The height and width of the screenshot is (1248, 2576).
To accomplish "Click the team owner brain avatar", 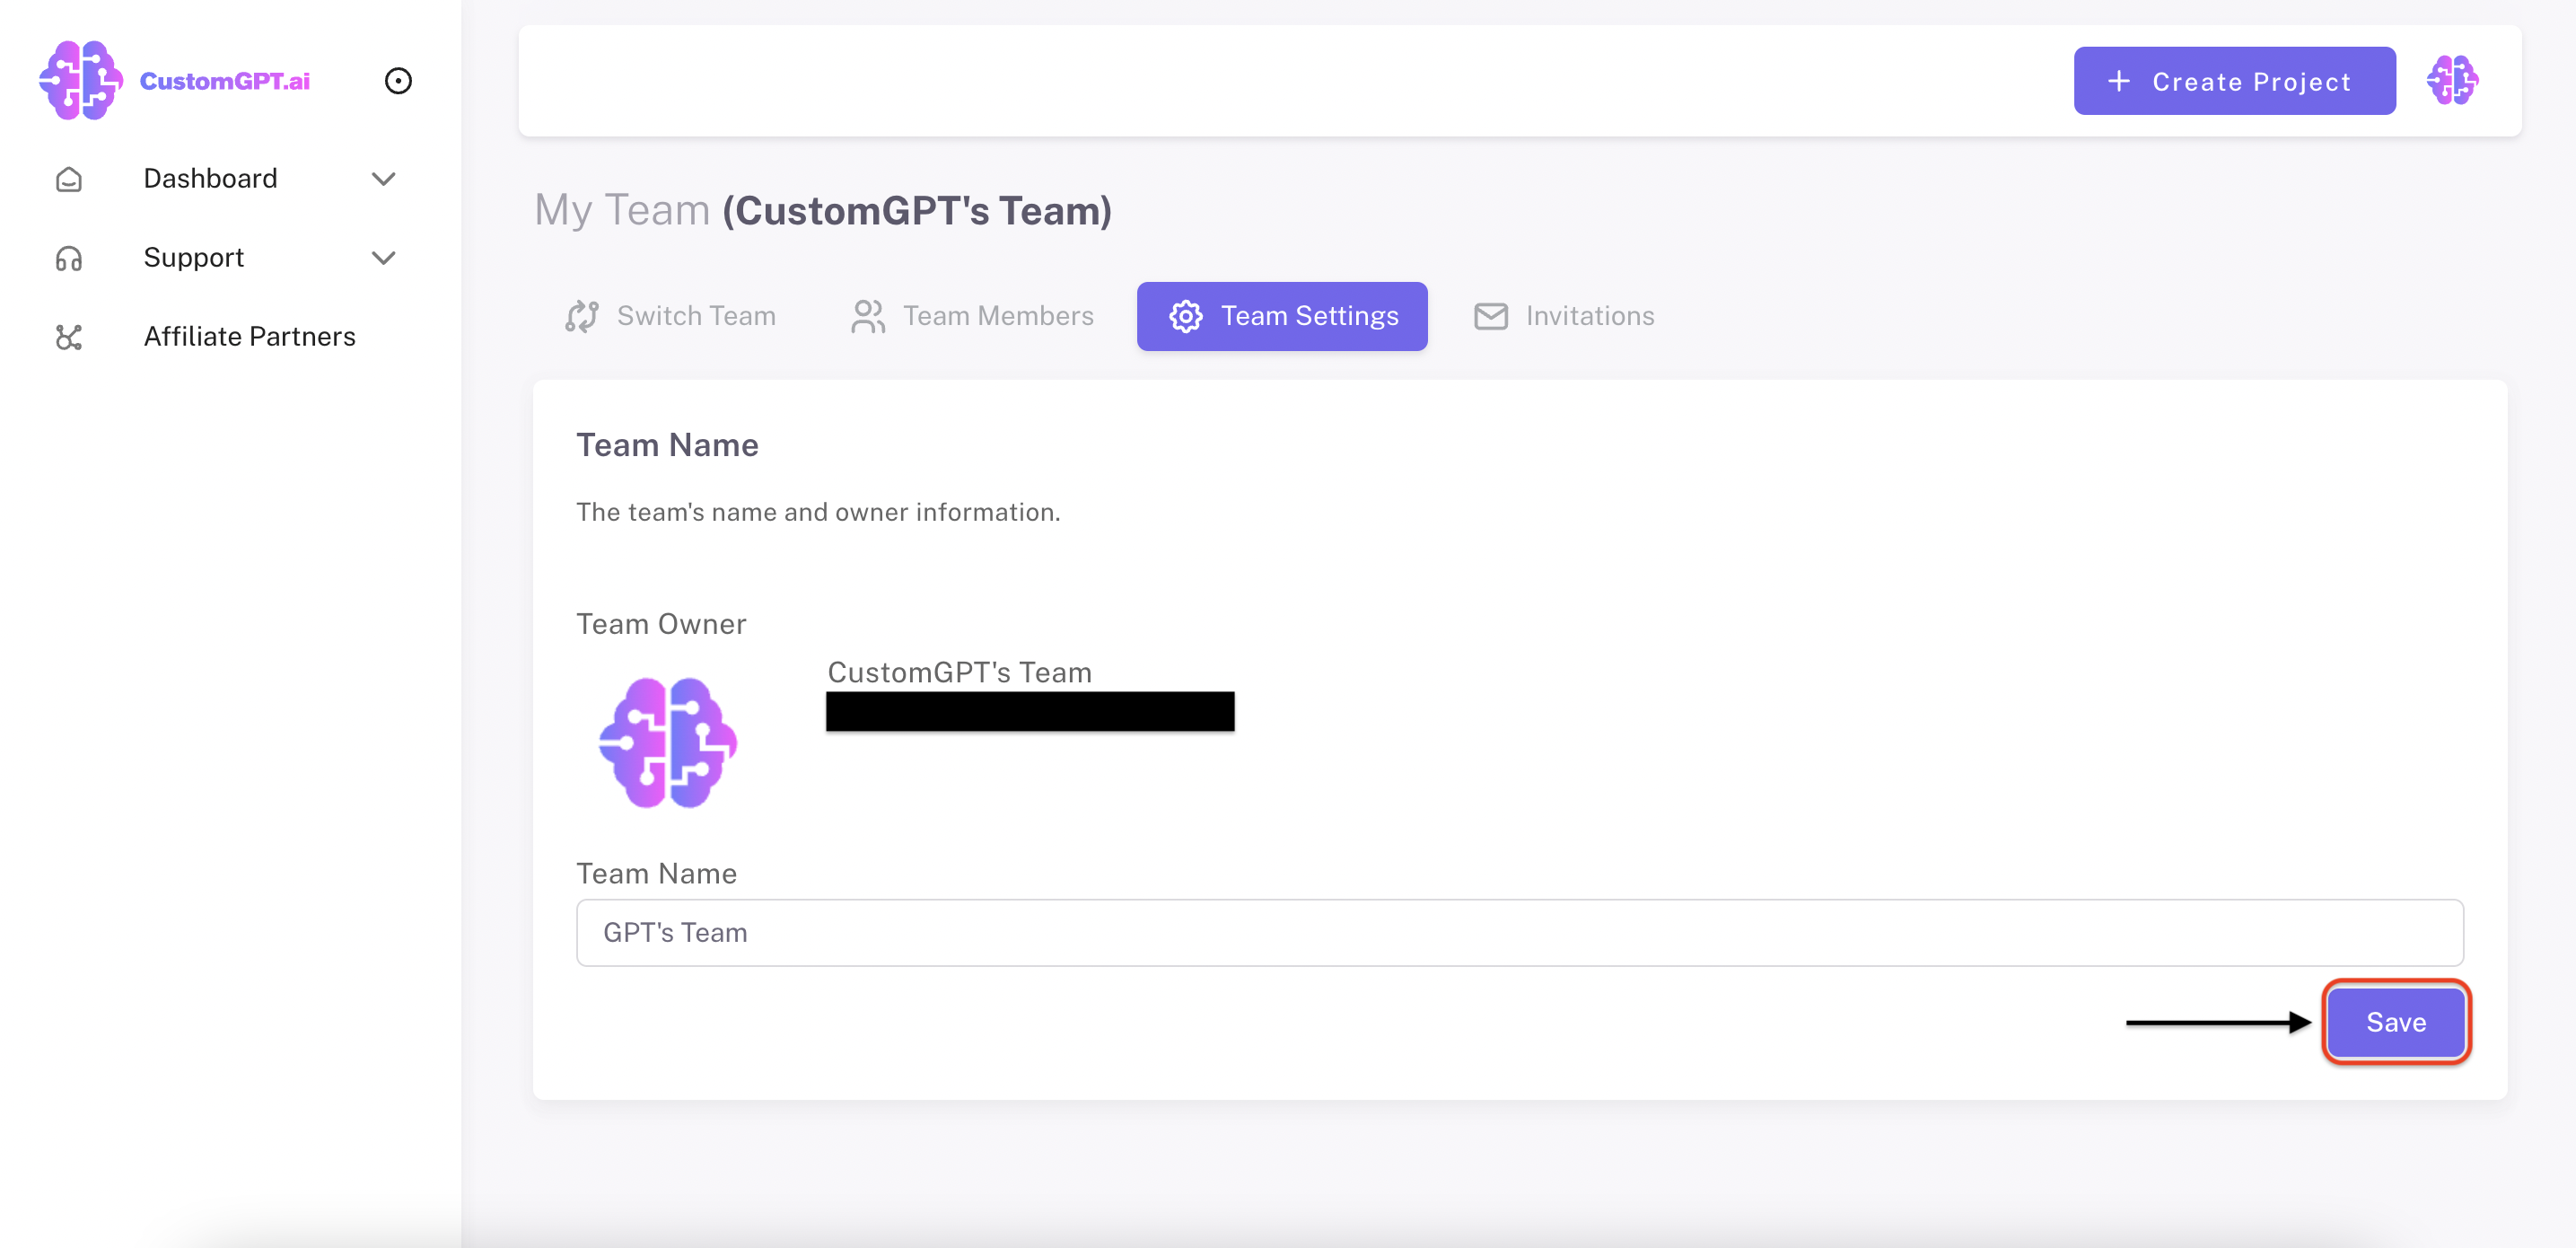I will (x=667, y=743).
